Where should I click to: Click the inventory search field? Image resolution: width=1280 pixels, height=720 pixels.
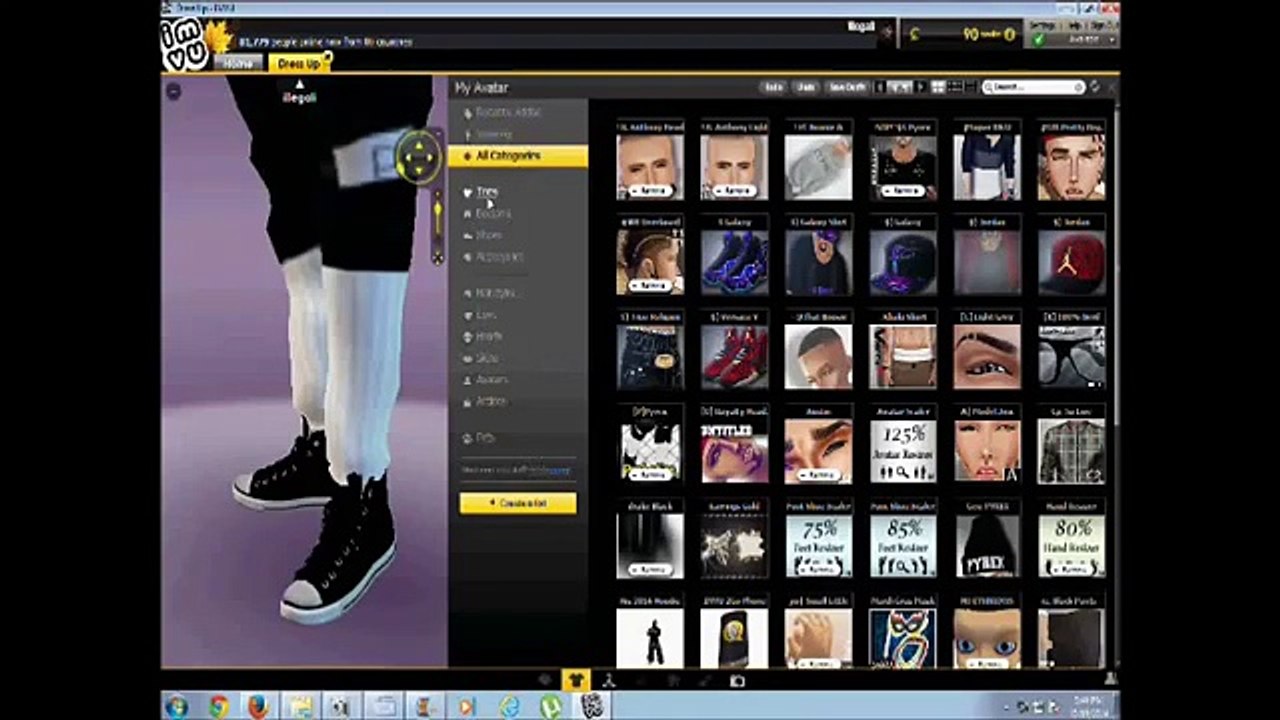(1034, 87)
